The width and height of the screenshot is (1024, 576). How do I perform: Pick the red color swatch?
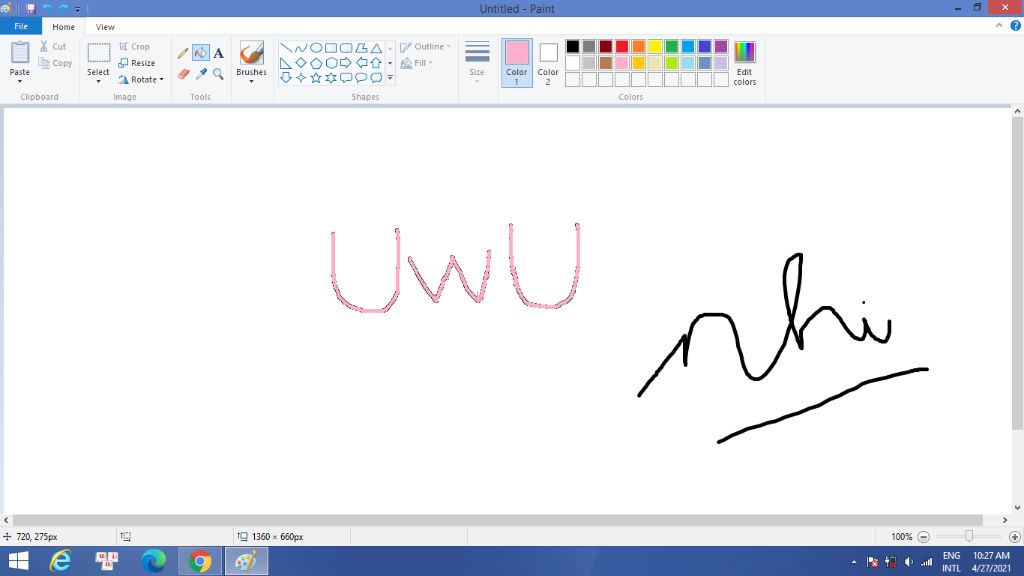622,46
